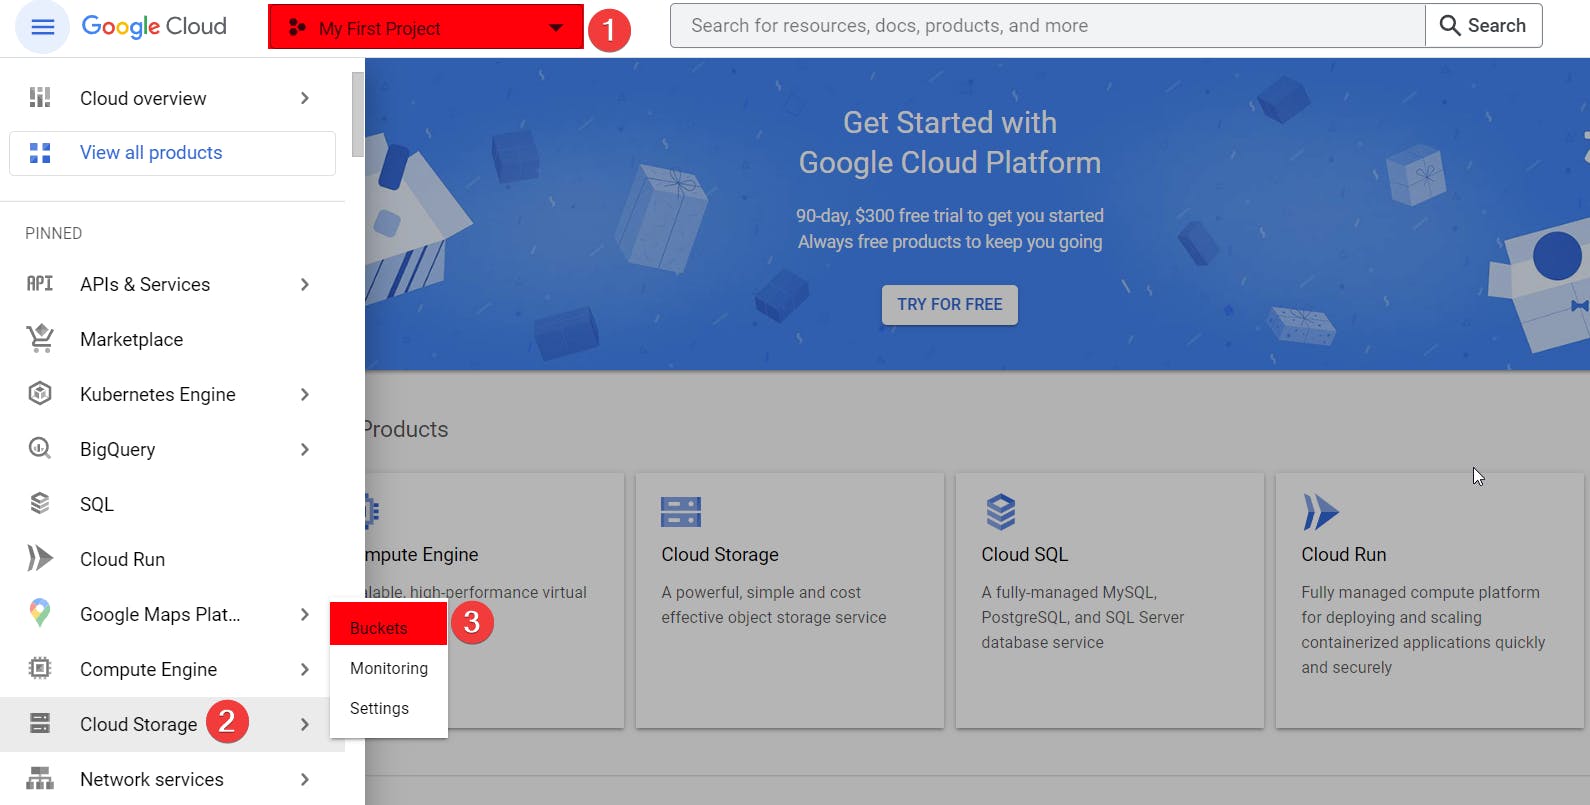Click the BigQuery icon

click(x=40, y=449)
